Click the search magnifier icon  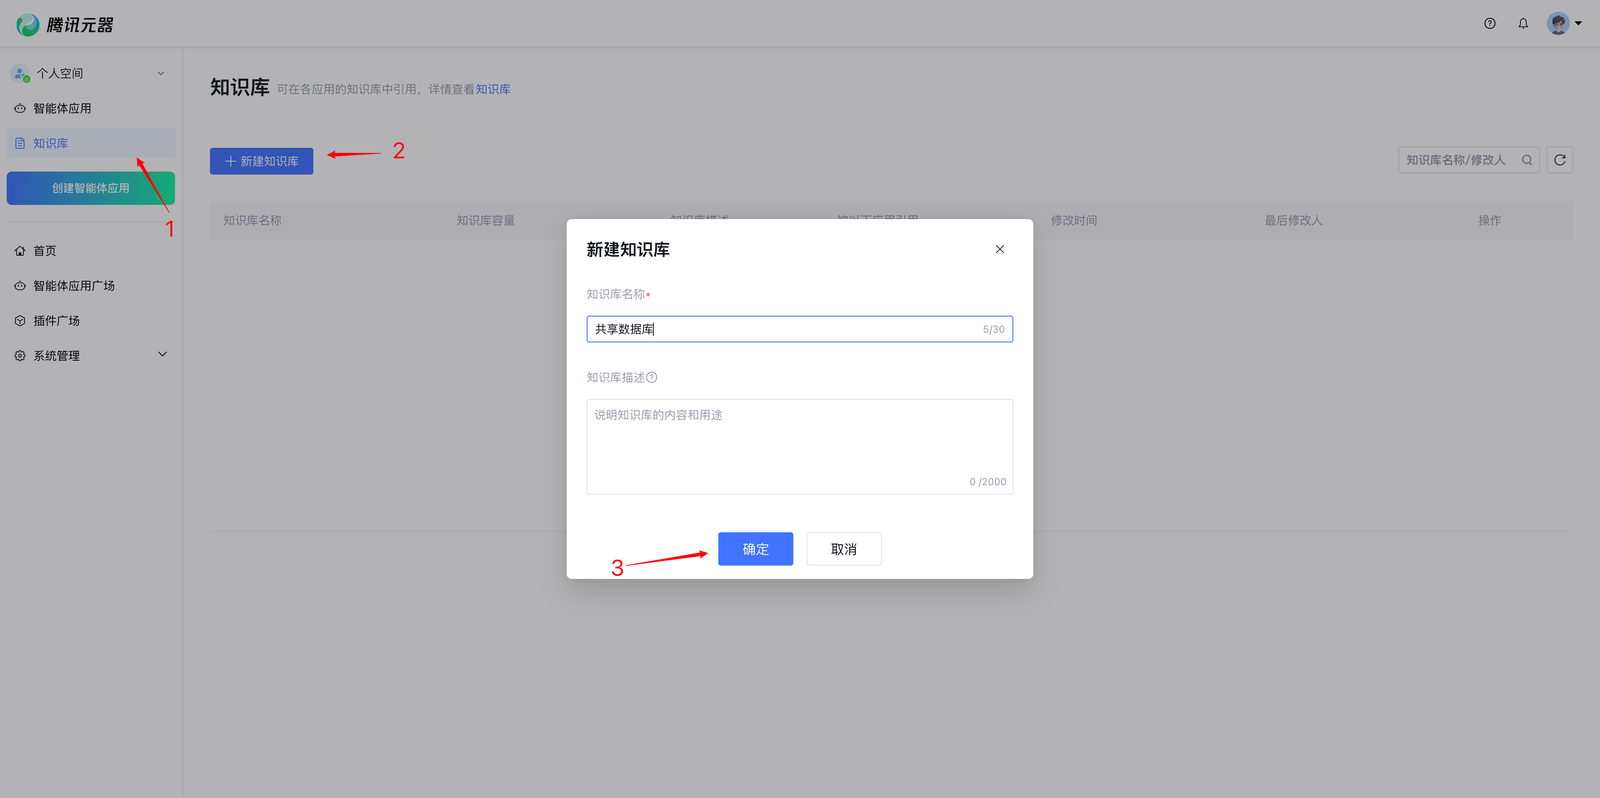click(x=1527, y=160)
